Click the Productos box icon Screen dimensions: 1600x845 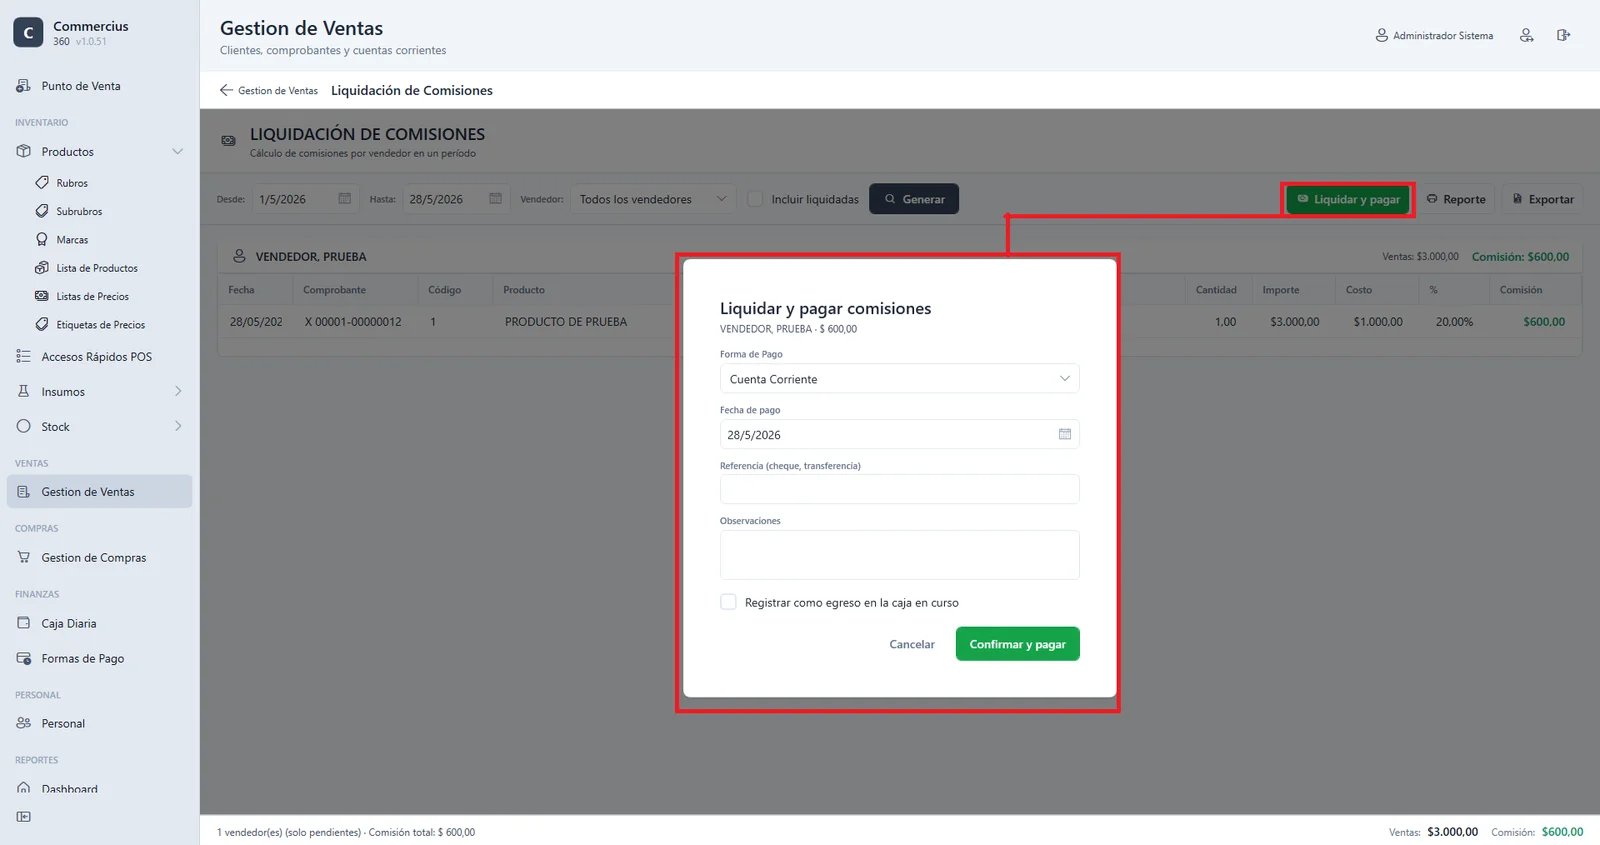pyautogui.click(x=24, y=152)
